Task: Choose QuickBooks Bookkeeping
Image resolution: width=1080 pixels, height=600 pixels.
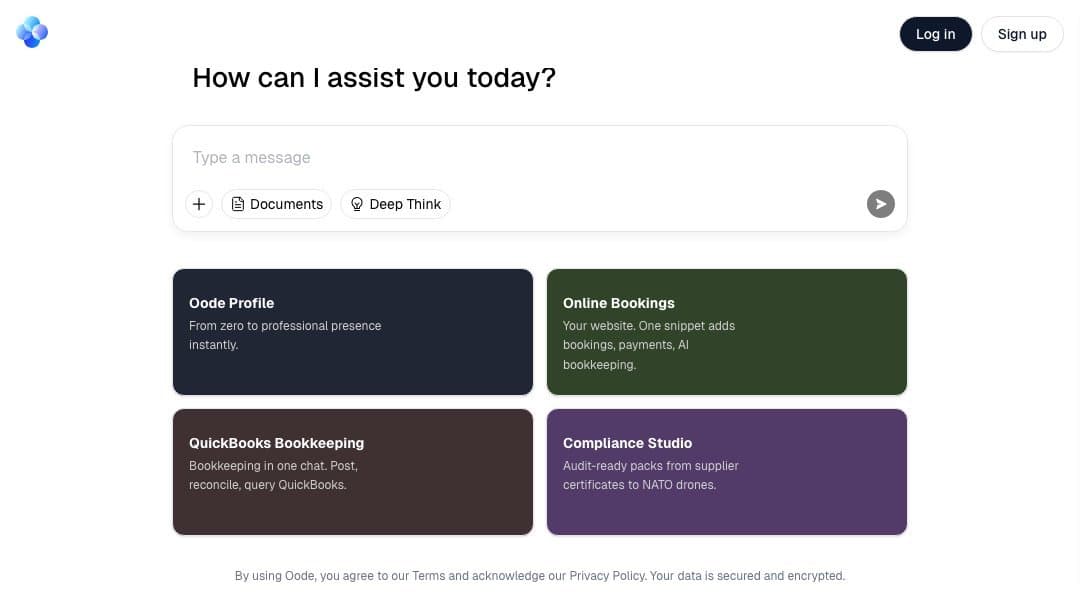Action: [x=352, y=471]
